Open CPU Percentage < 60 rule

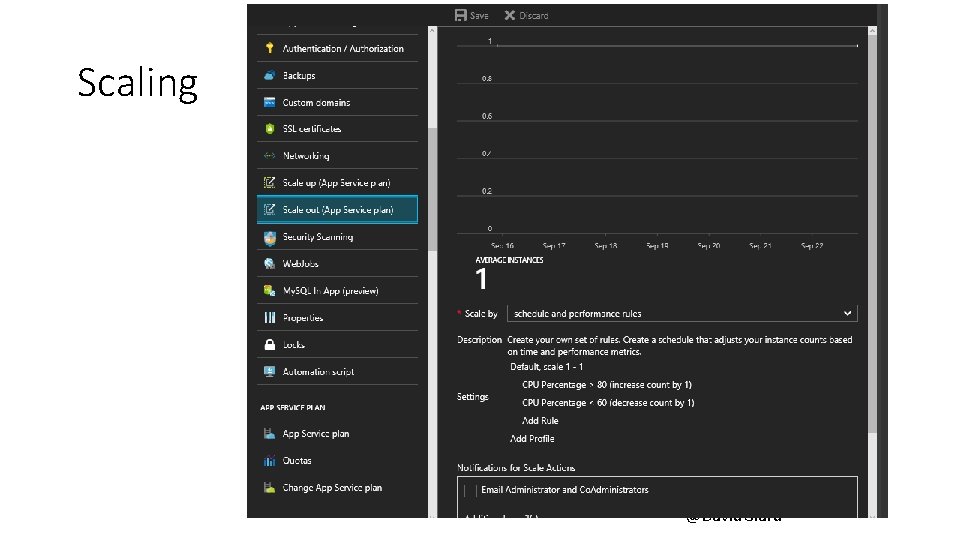(608, 402)
